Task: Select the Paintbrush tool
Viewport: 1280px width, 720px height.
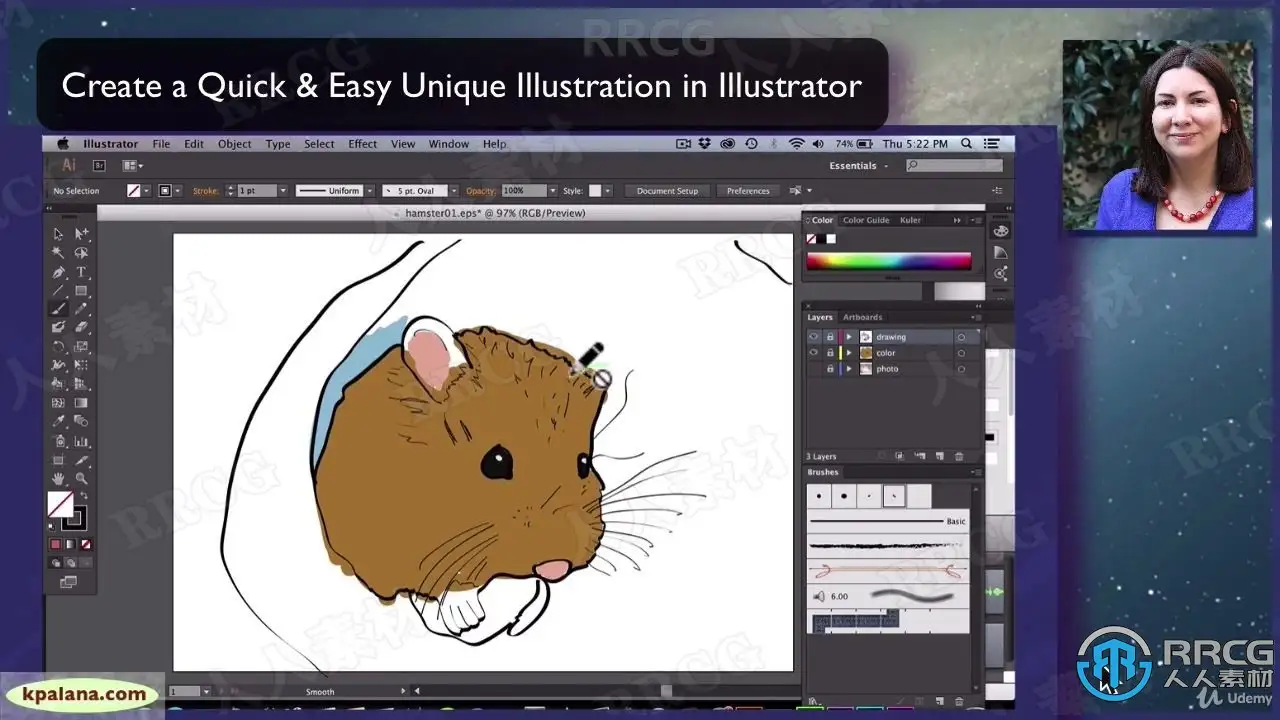Action: pos(59,309)
